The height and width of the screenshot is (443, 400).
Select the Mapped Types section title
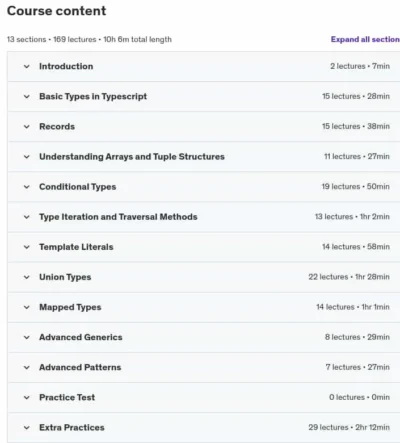click(x=70, y=307)
